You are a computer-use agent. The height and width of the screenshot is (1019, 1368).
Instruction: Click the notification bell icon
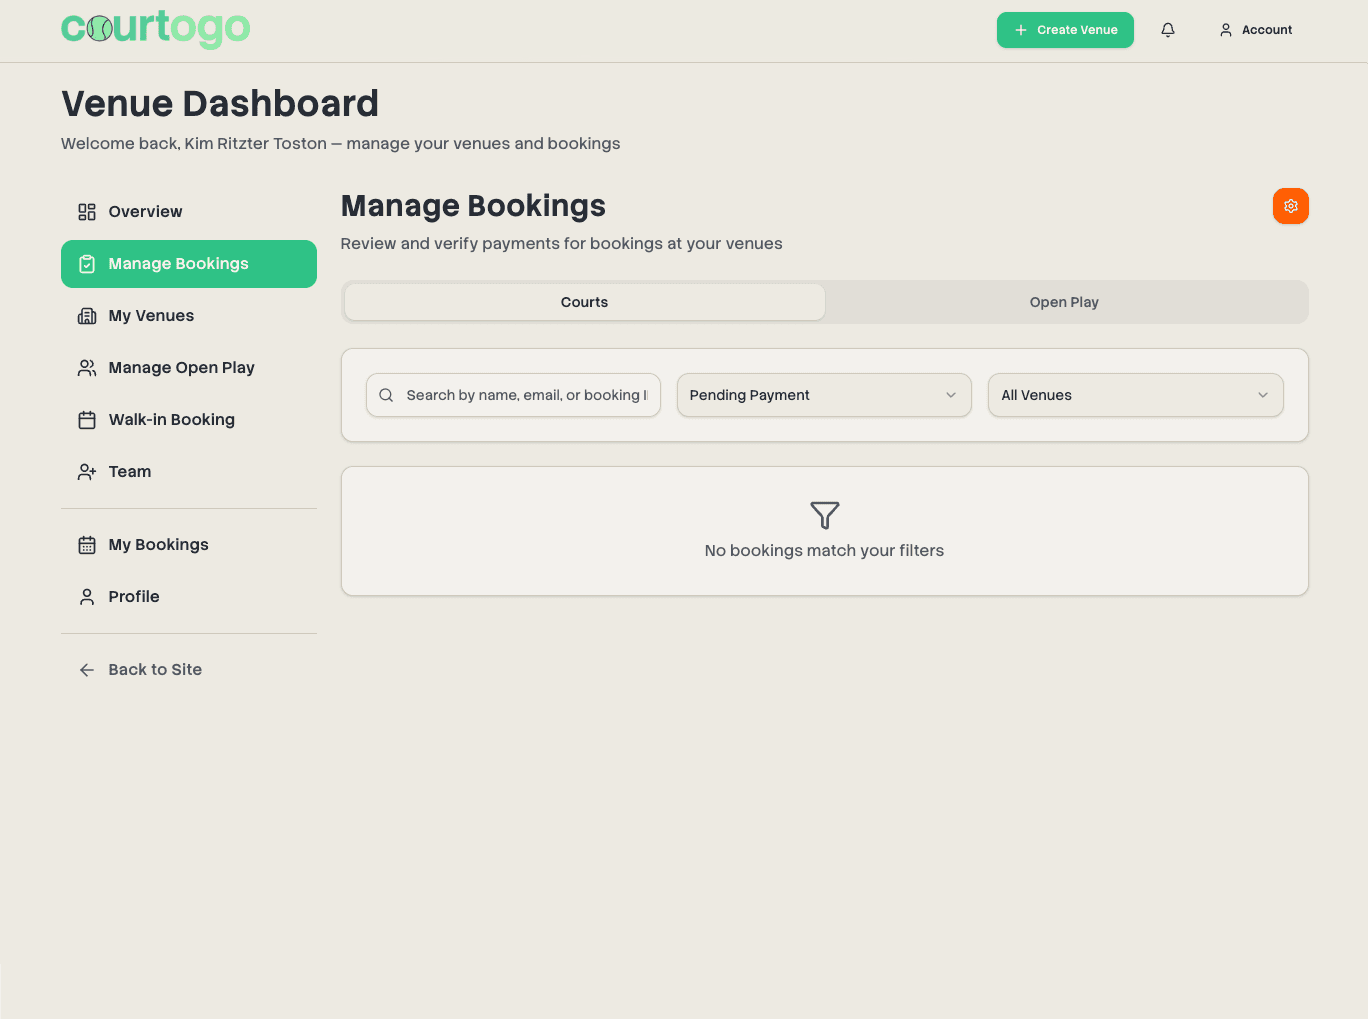[1167, 30]
